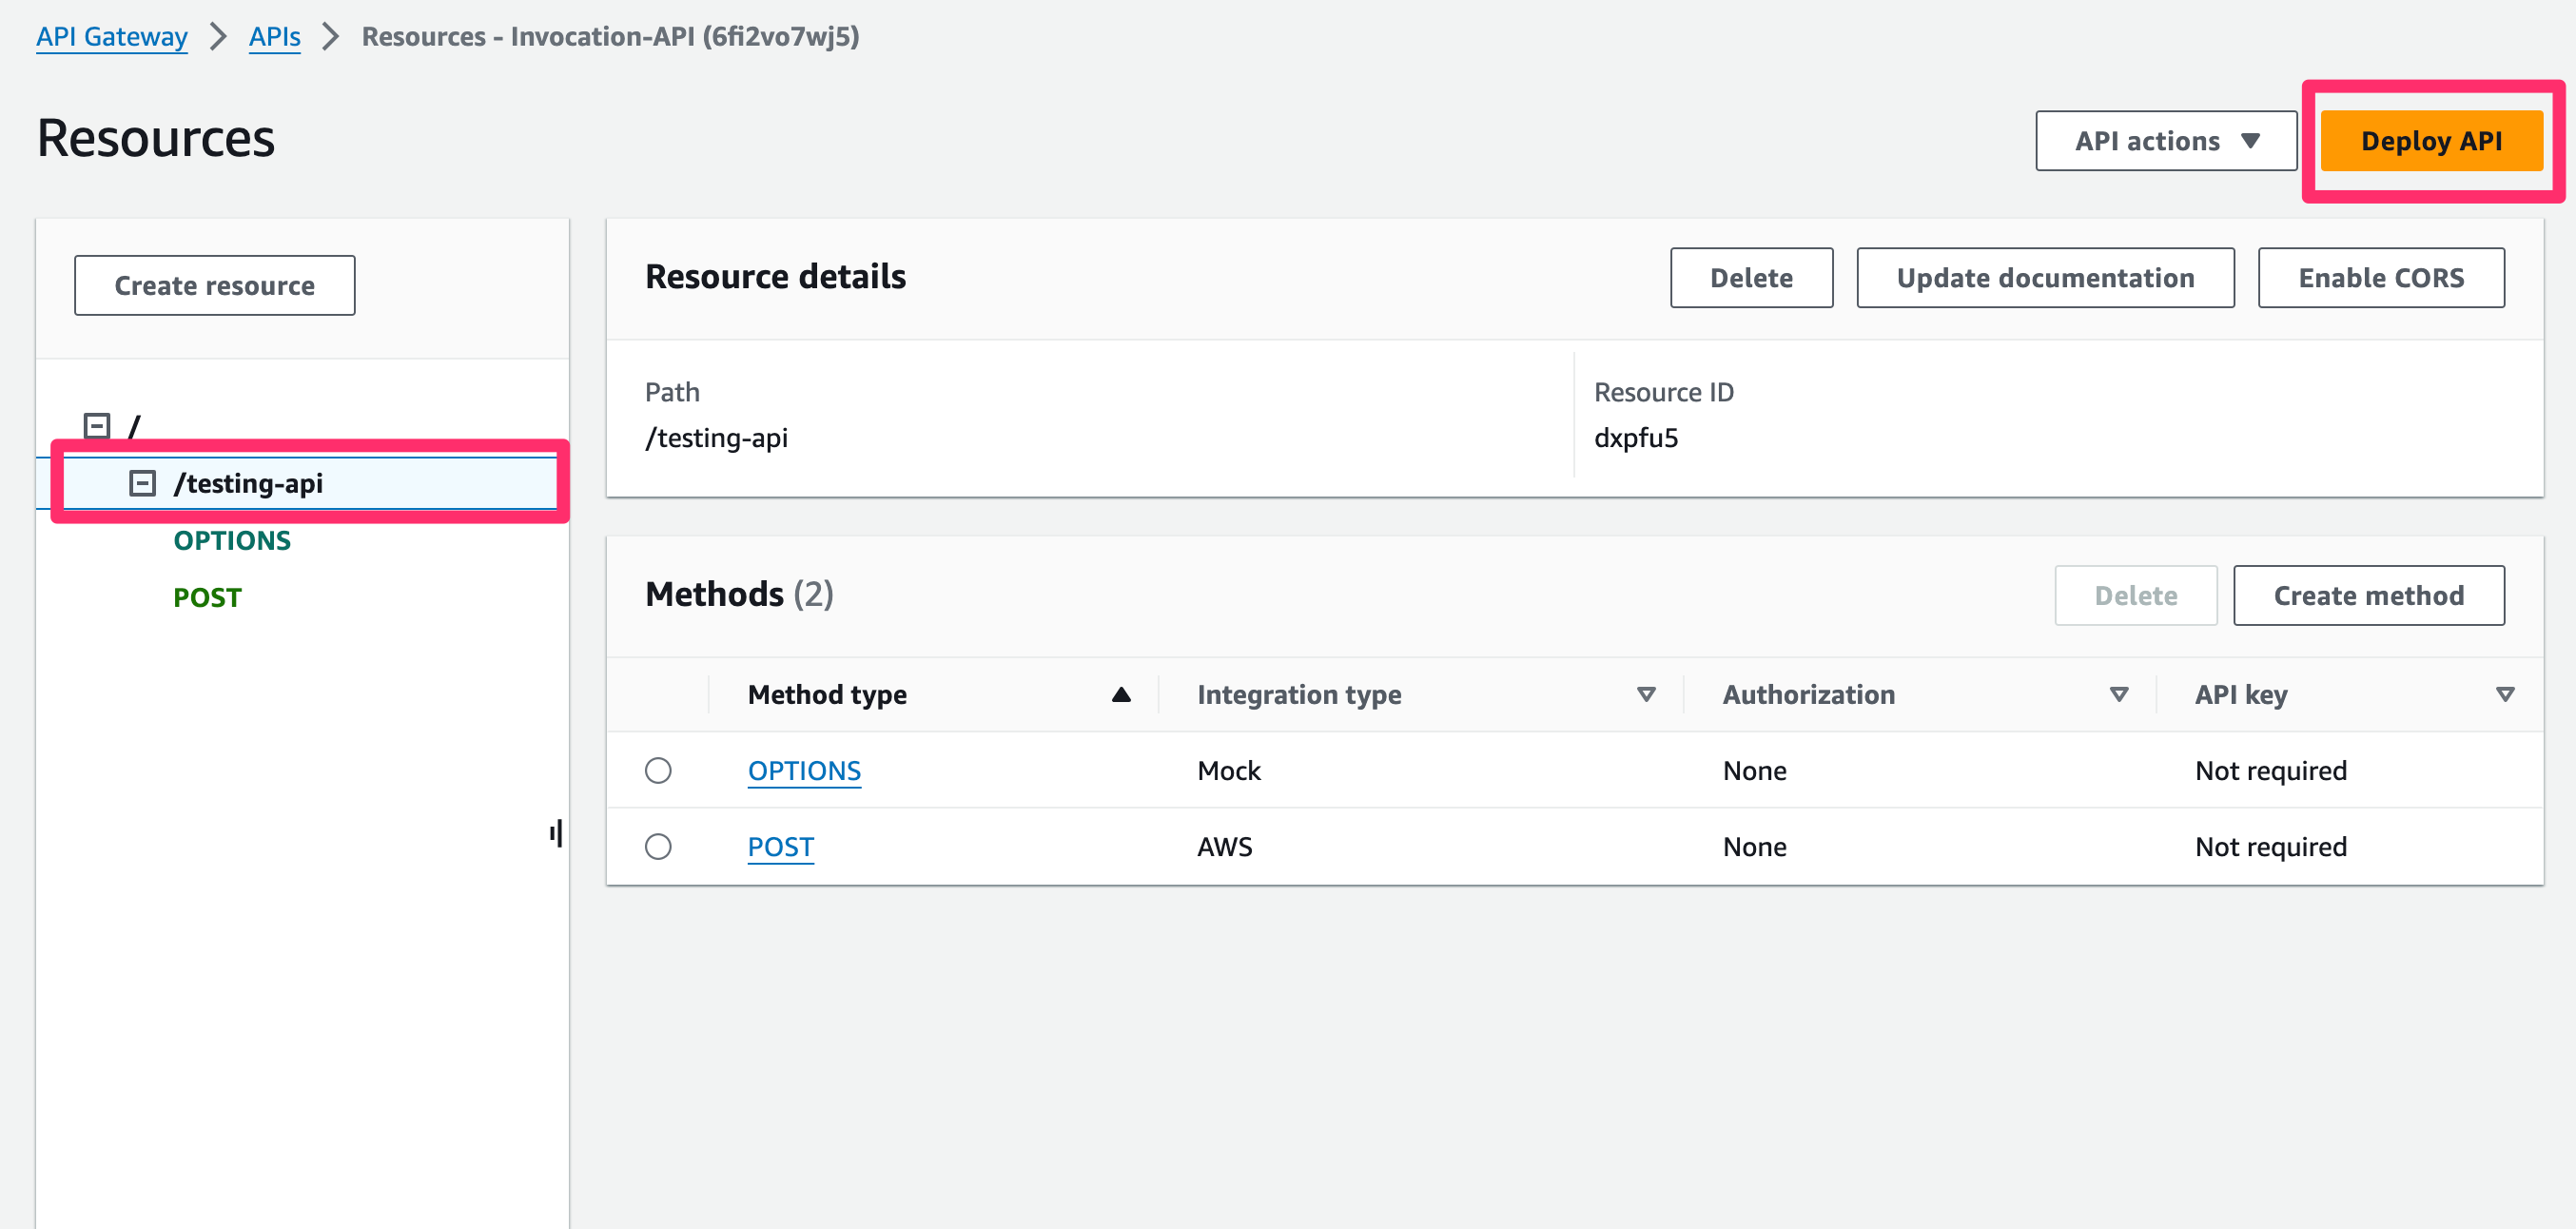Viewport: 2576px width, 1229px height.
Task: Click Enable CORS button
Action: tap(2380, 278)
